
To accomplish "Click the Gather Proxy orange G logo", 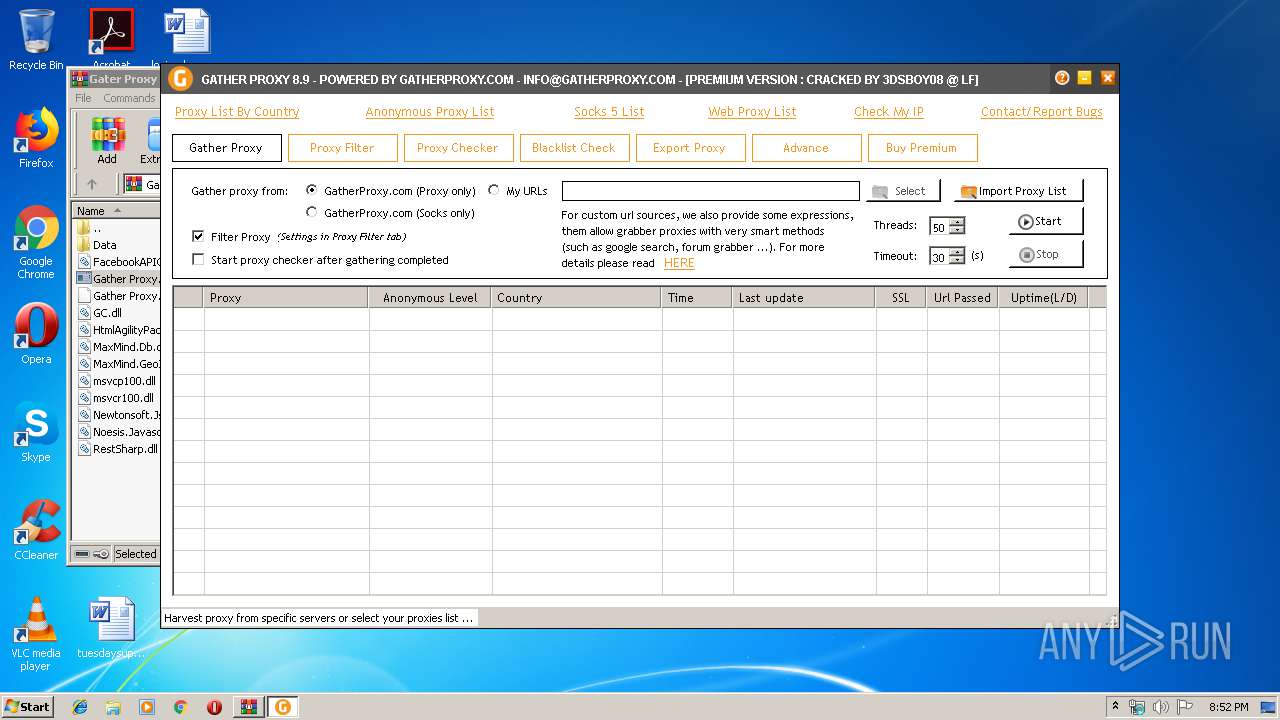I will [x=180, y=79].
